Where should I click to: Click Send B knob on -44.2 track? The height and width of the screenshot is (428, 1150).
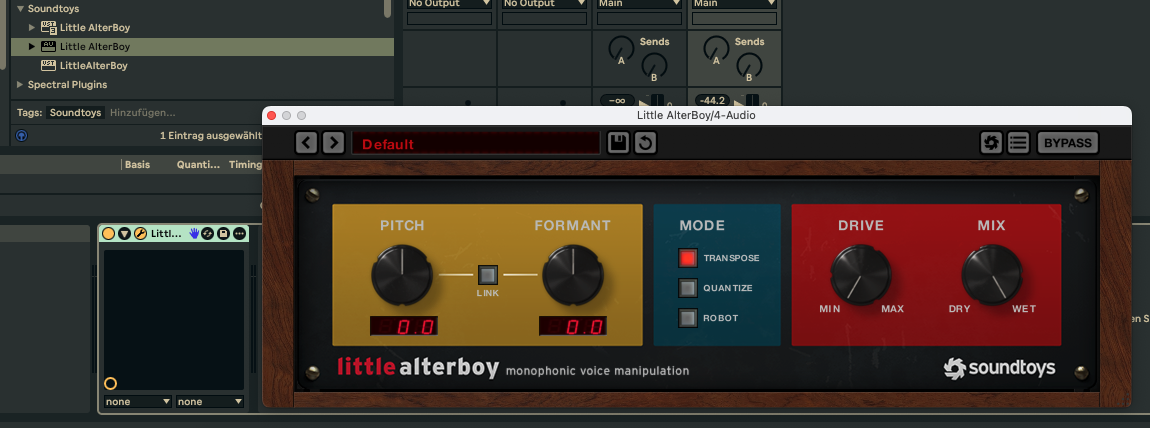(x=750, y=67)
